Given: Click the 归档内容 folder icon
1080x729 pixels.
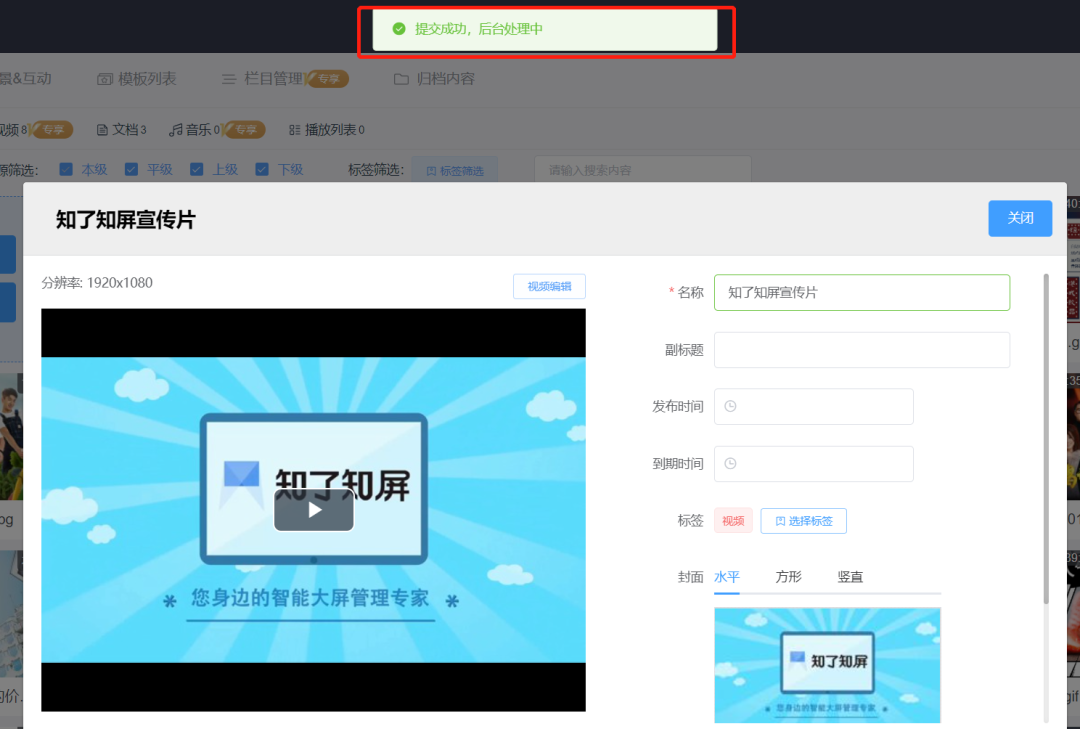Looking at the screenshot, I should [x=401, y=79].
